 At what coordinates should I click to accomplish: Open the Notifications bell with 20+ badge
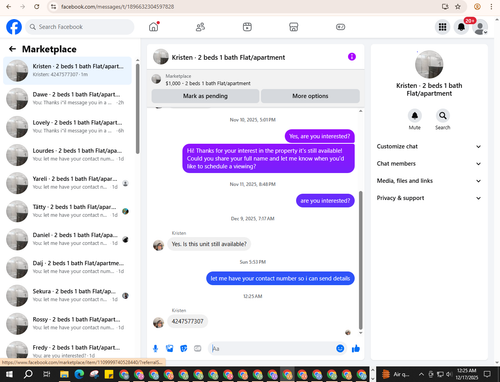[x=461, y=27]
